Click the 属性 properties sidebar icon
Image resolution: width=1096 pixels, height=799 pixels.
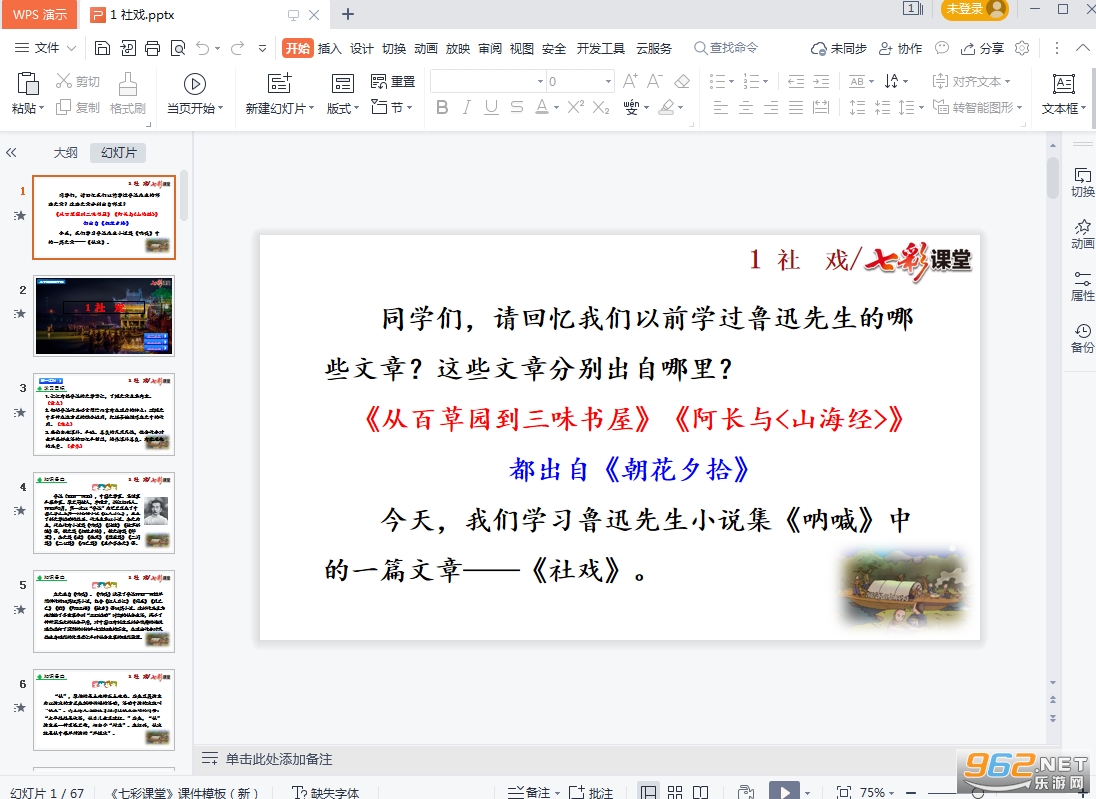pyautogui.click(x=1082, y=286)
